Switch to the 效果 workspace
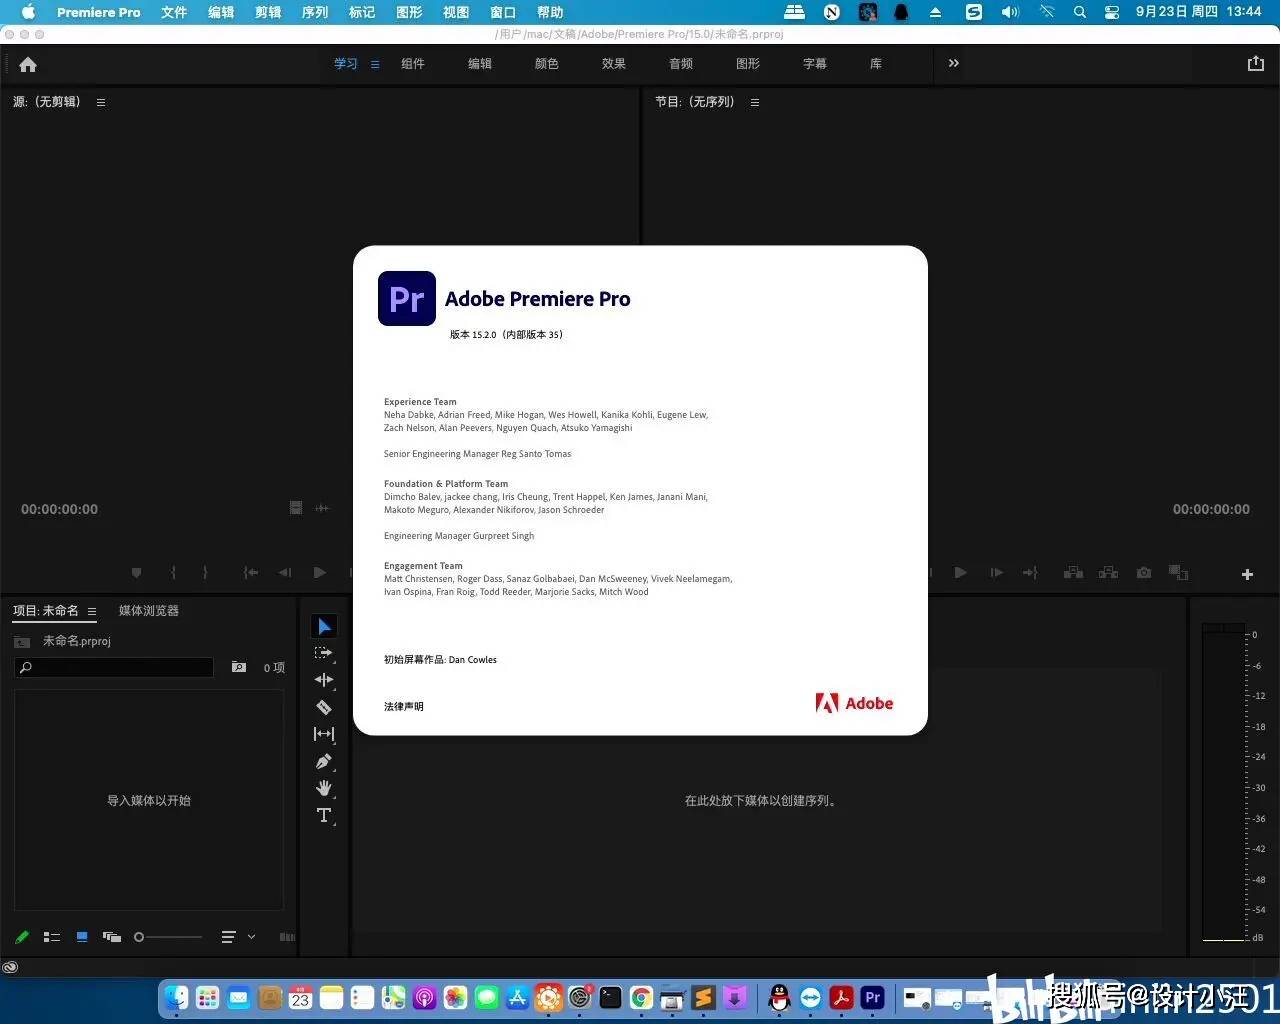This screenshot has width=1280, height=1024. [614, 63]
